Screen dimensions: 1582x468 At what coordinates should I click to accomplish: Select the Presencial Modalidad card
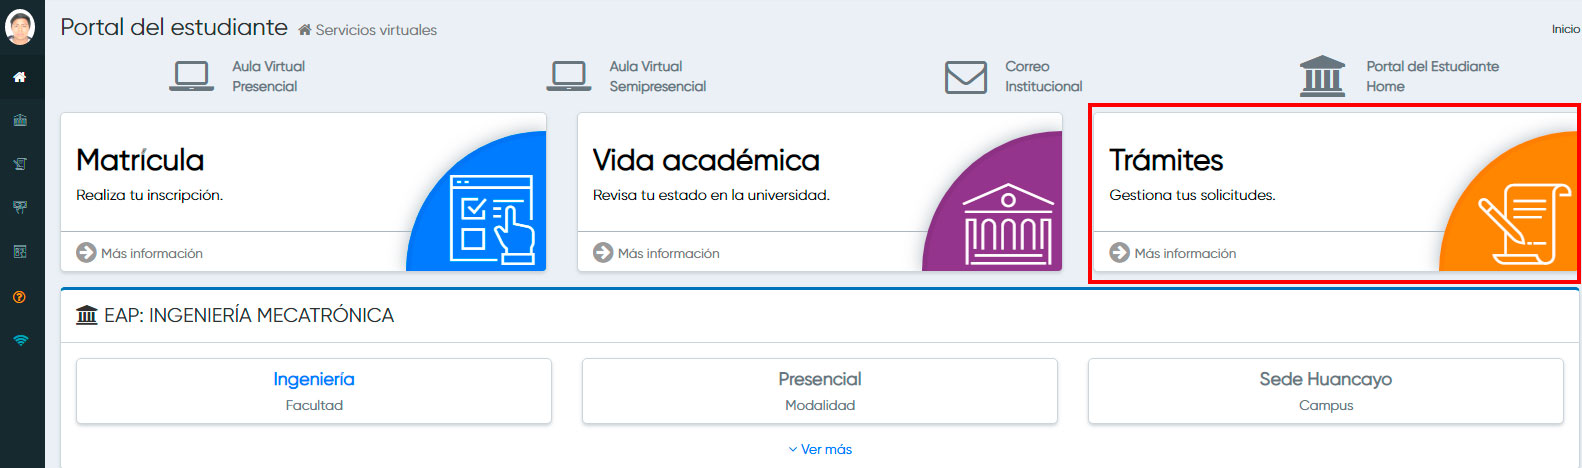point(820,391)
